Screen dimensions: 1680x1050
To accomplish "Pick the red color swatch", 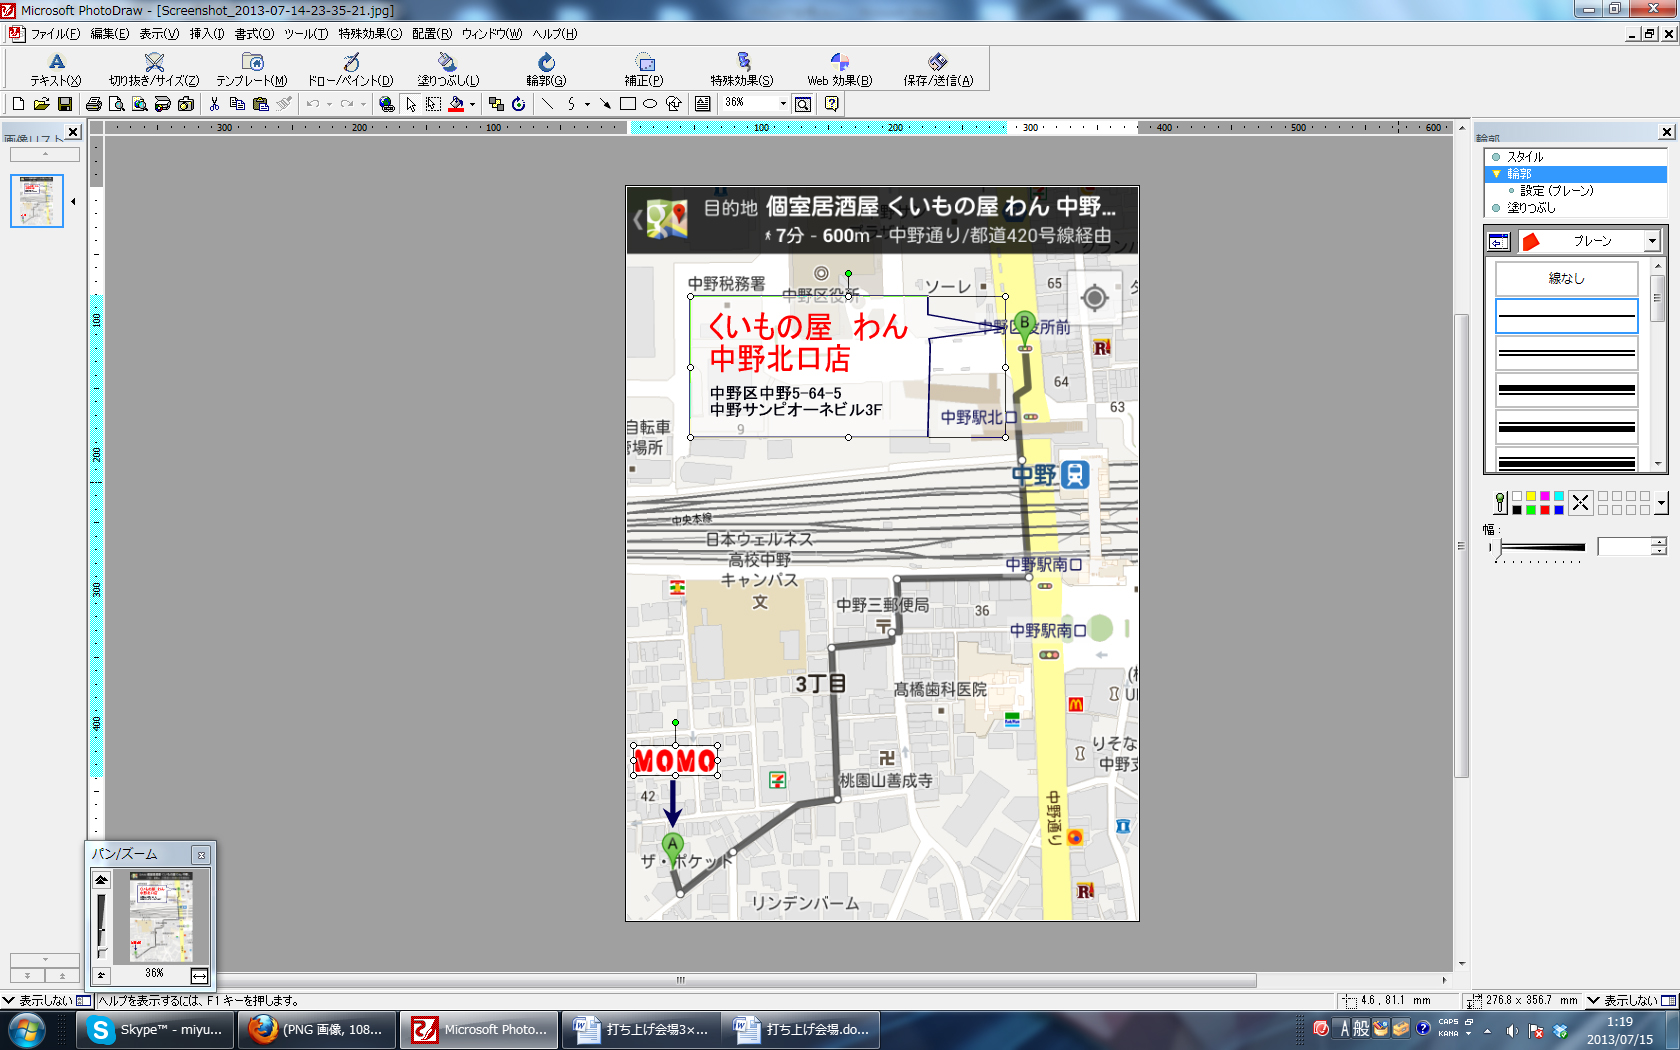I will (x=1545, y=510).
